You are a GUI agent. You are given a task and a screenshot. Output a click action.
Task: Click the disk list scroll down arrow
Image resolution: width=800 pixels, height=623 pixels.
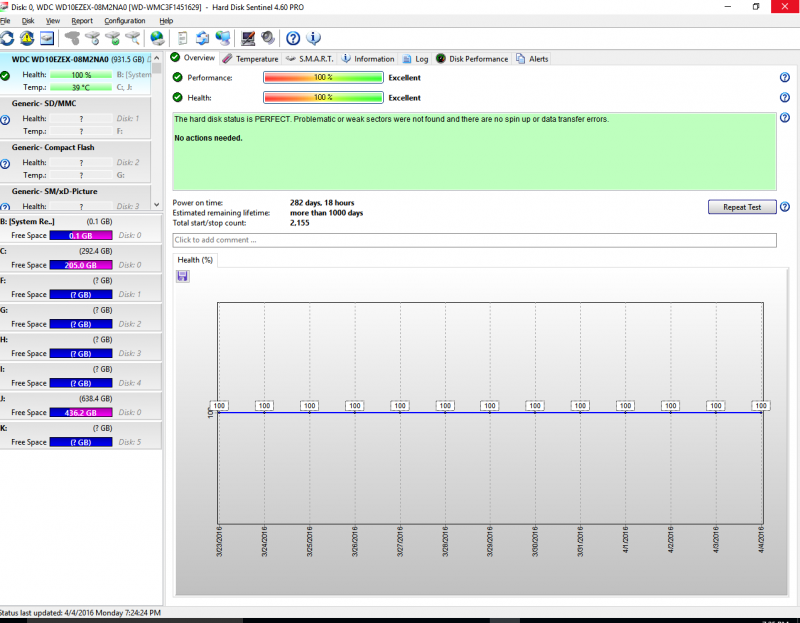(x=157, y=205)
